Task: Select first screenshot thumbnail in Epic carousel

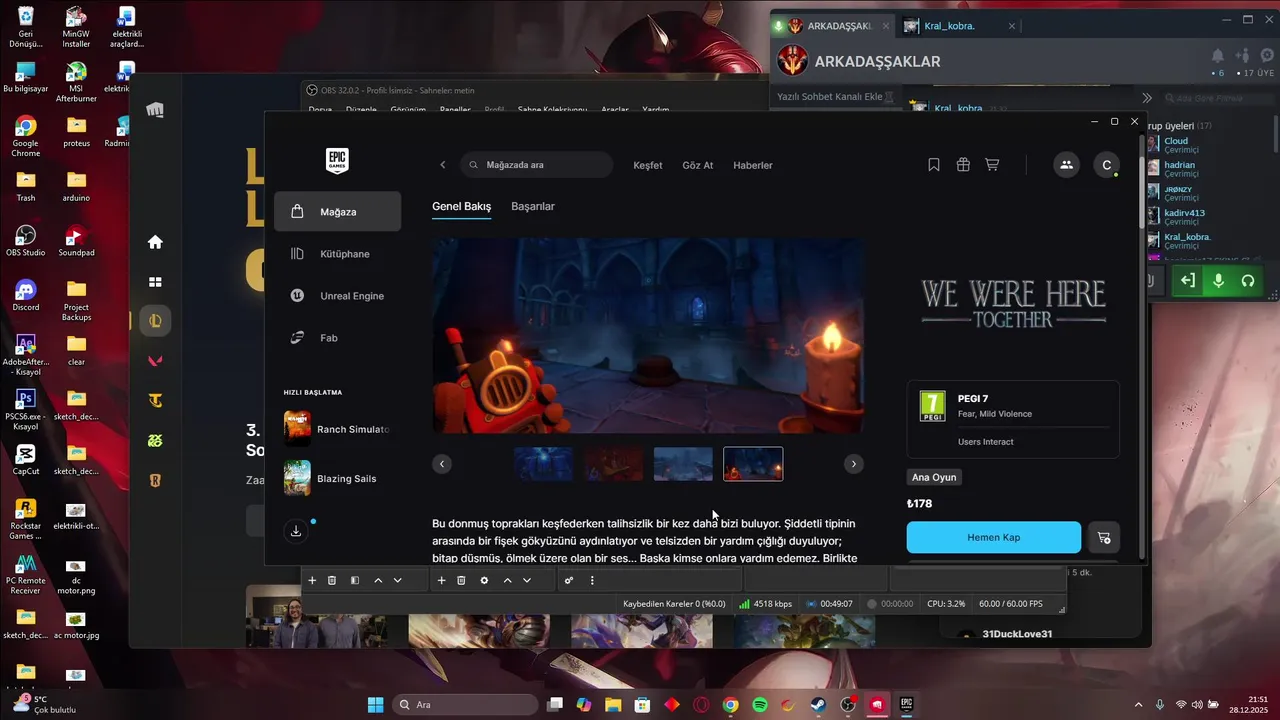Action: pyautogui.click(x=543, y=464)
